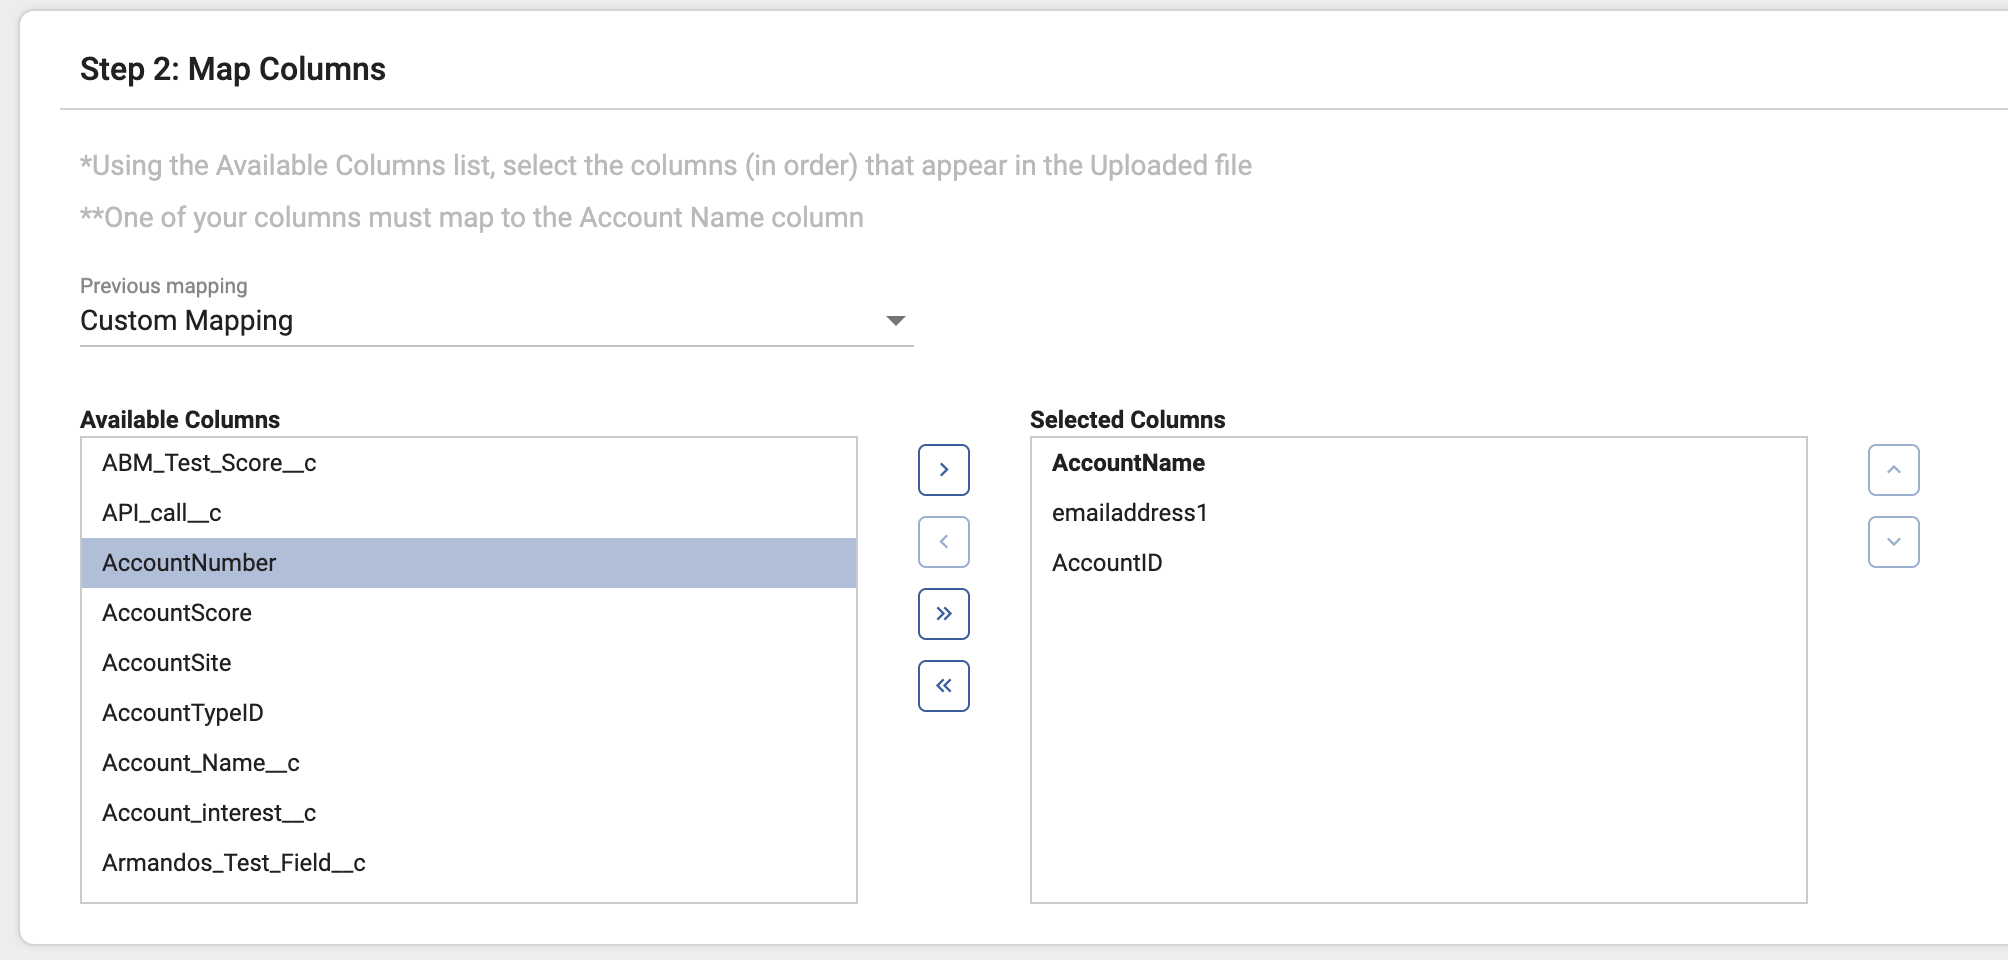Select the highlighted AccountNumber item
The width and height of the screenshot is (2008, 960).
pyautogui.click(x=189, y=563)
